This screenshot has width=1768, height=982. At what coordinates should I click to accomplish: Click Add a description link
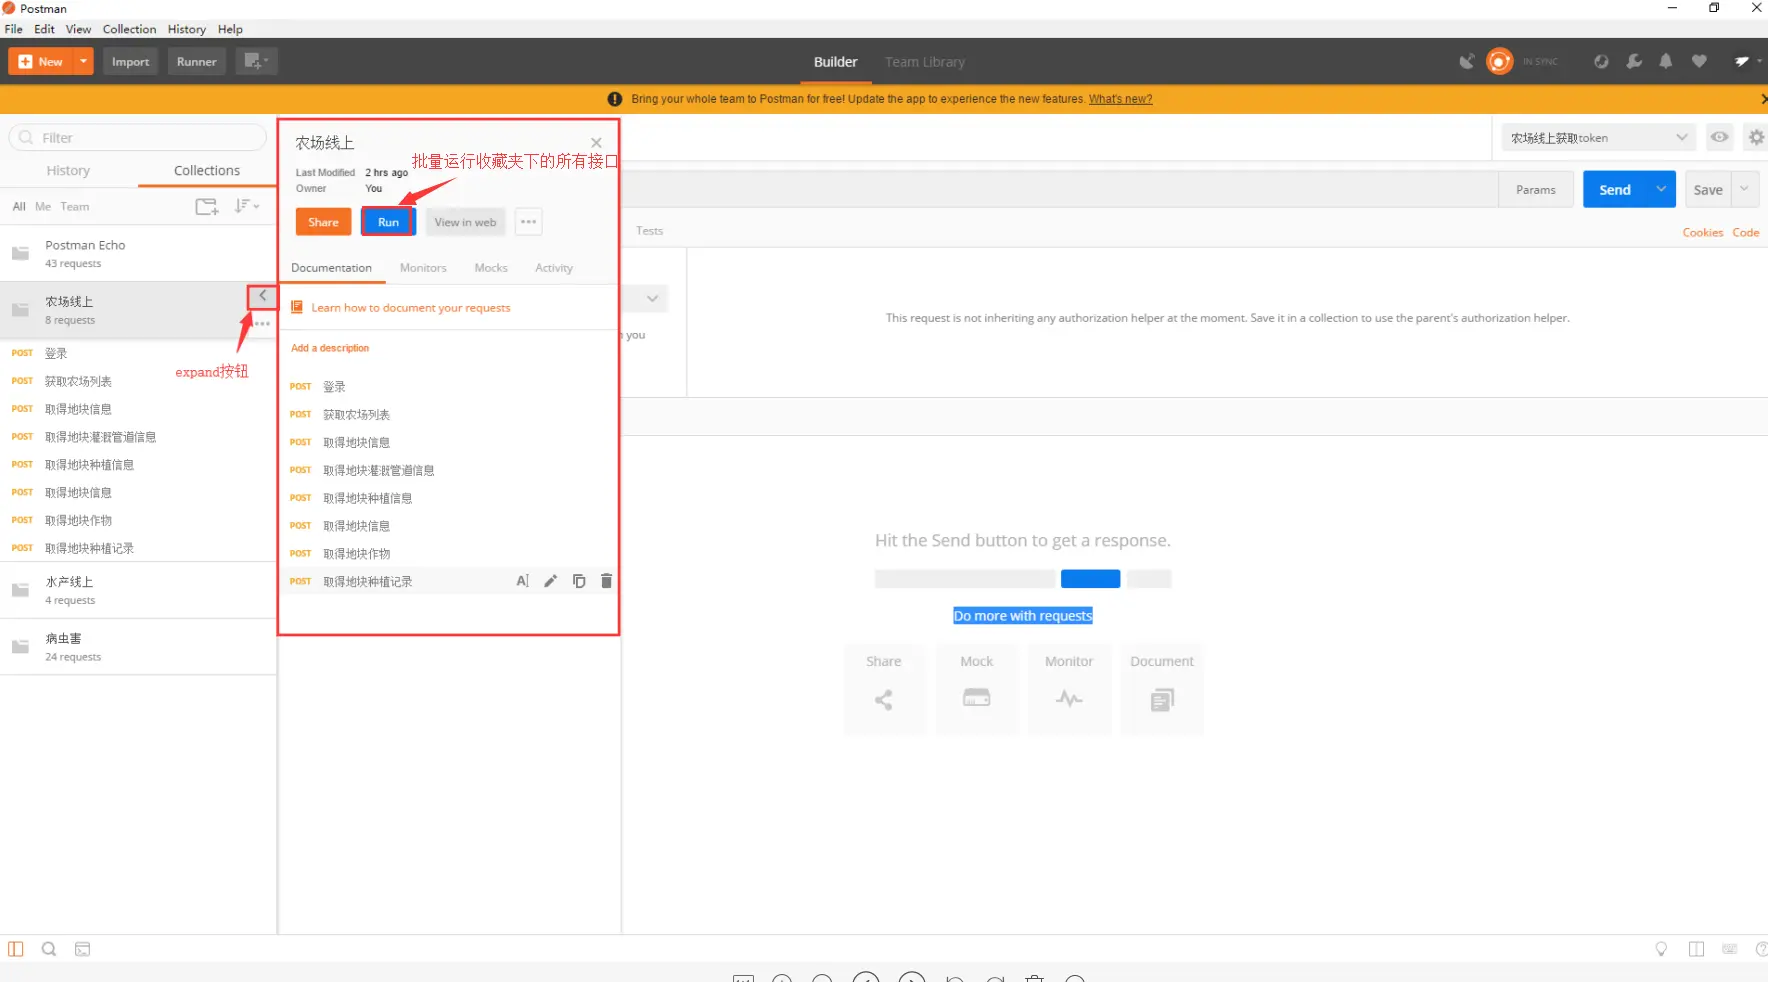point(330,348)
